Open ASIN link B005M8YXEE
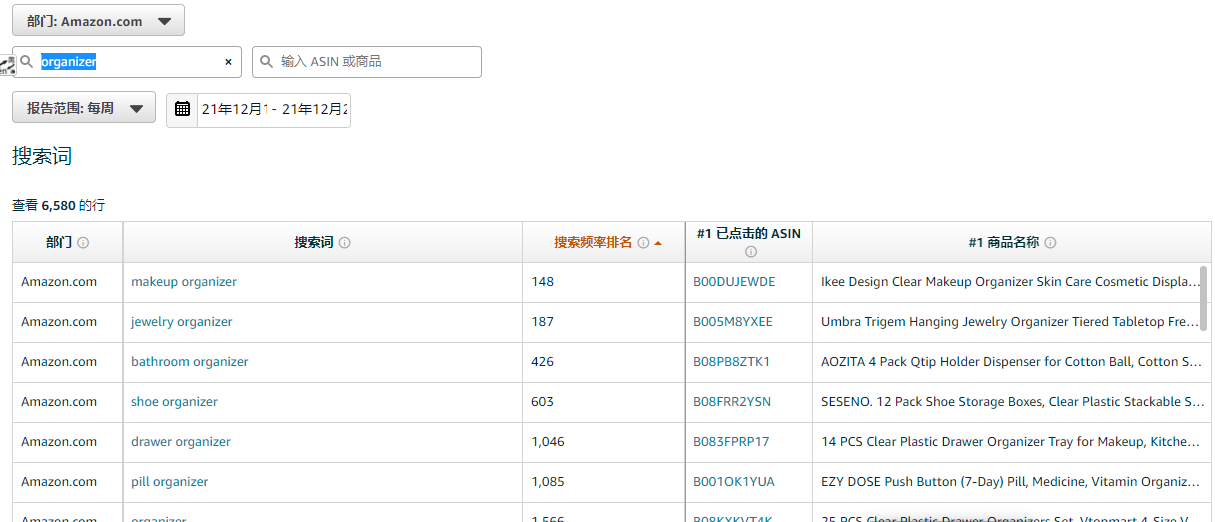This screenshot has height=522, width=1215. point(733,322)
